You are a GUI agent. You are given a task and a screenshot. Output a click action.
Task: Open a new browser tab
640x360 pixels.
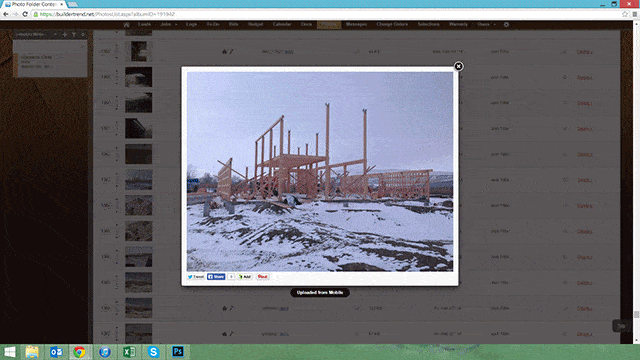pyautogui.click(x=73, y=4)
